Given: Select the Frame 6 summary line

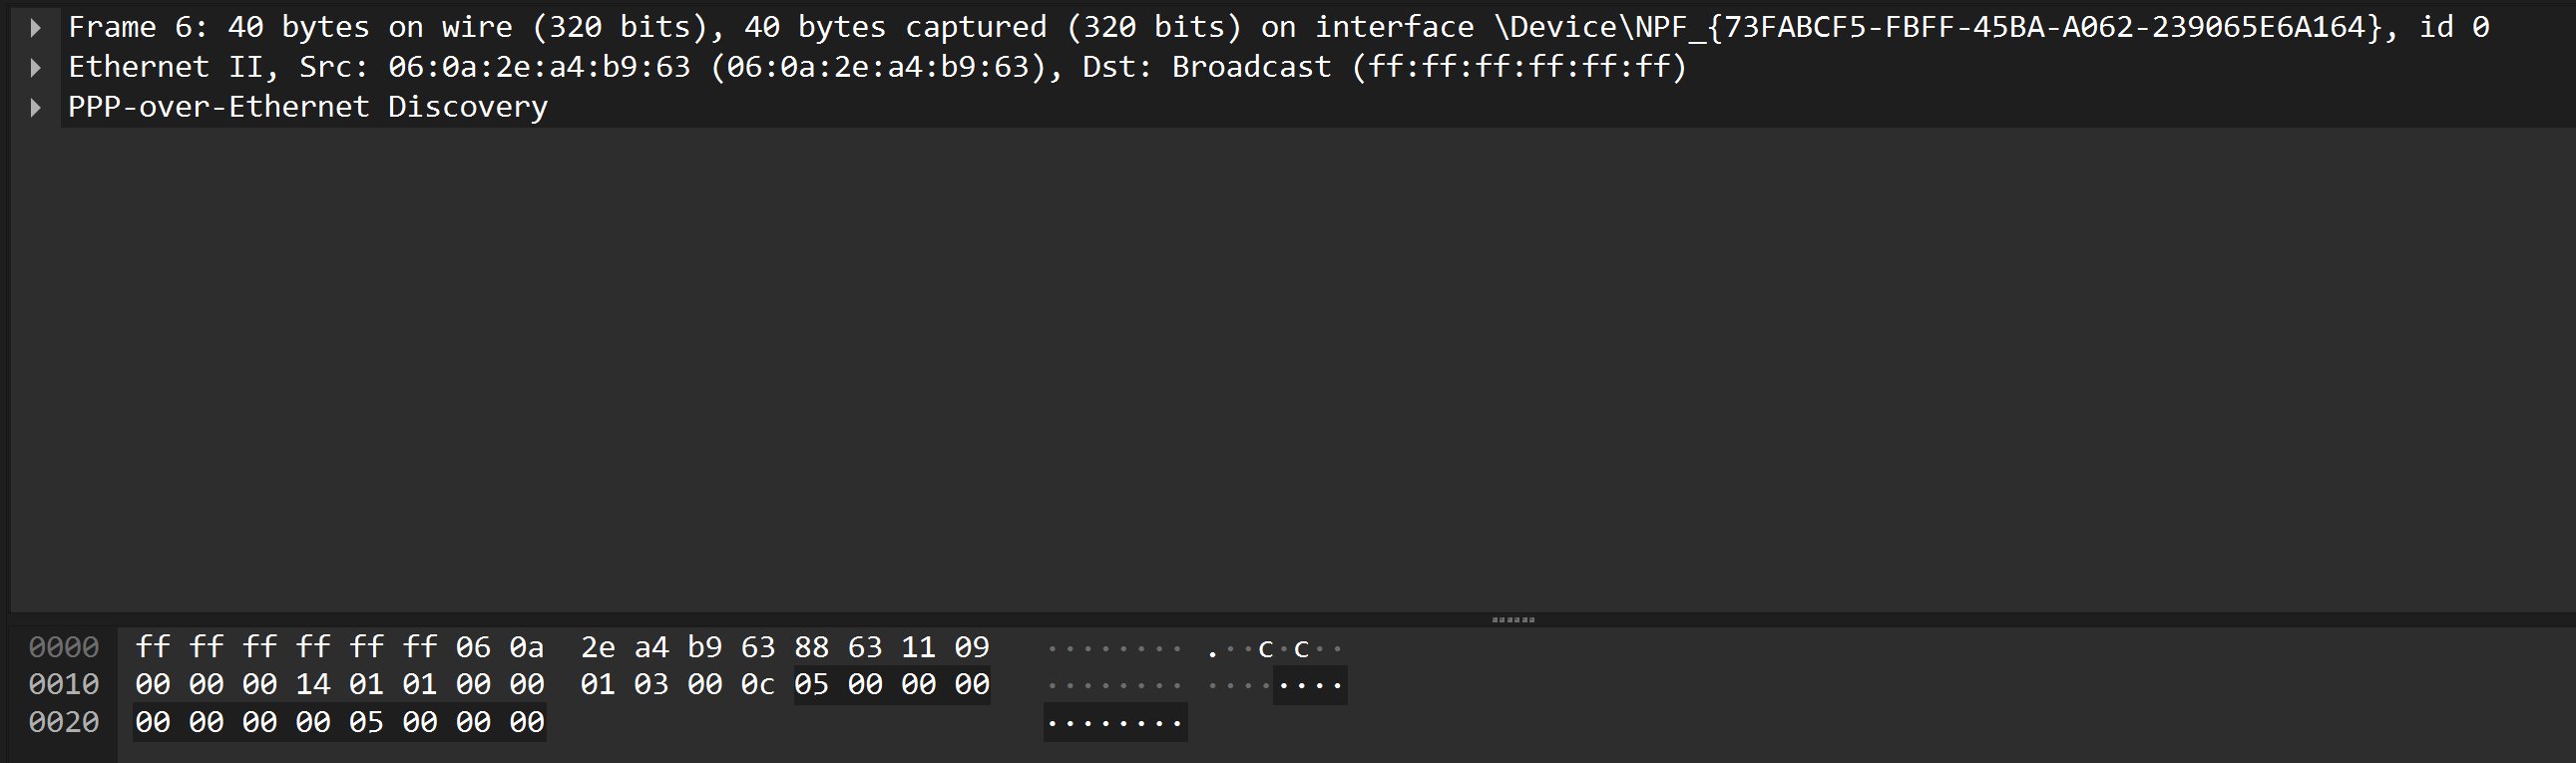Looking at the screenshot, I should (1278, 27).
